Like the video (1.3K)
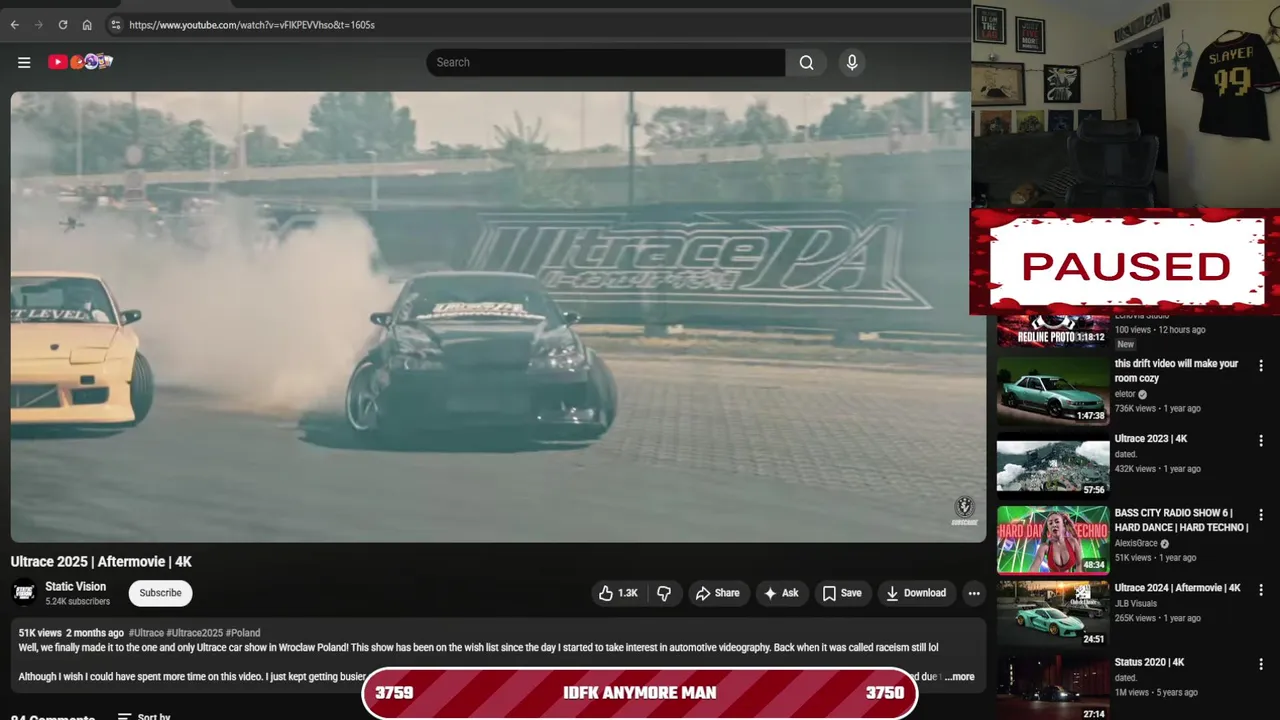 click(x=618, y=593)
